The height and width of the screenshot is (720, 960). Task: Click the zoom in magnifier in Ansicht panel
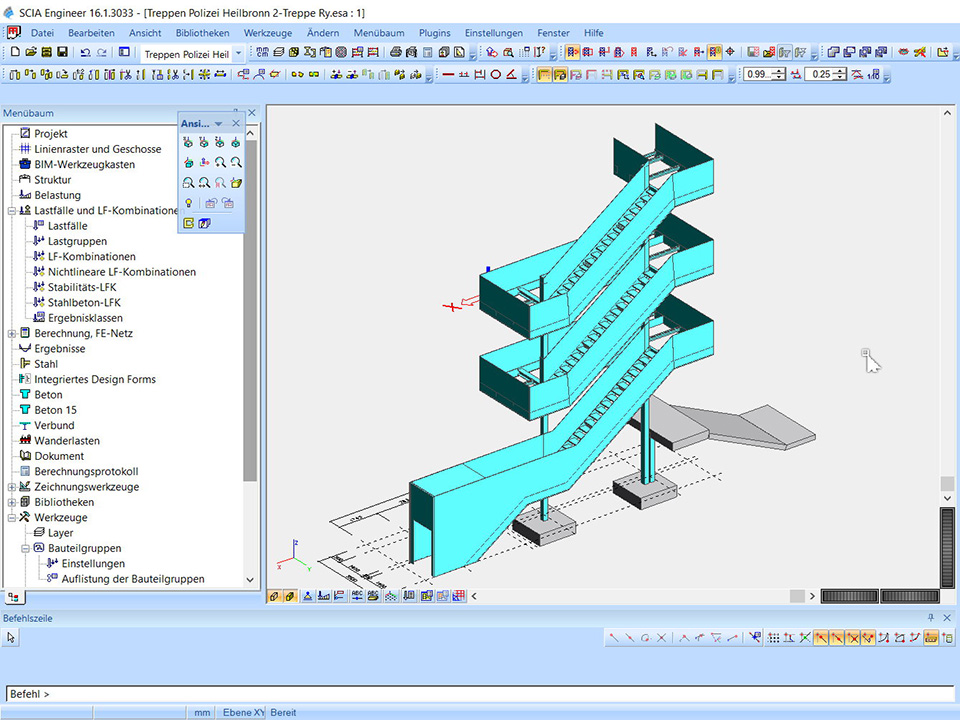click(220, 162)
